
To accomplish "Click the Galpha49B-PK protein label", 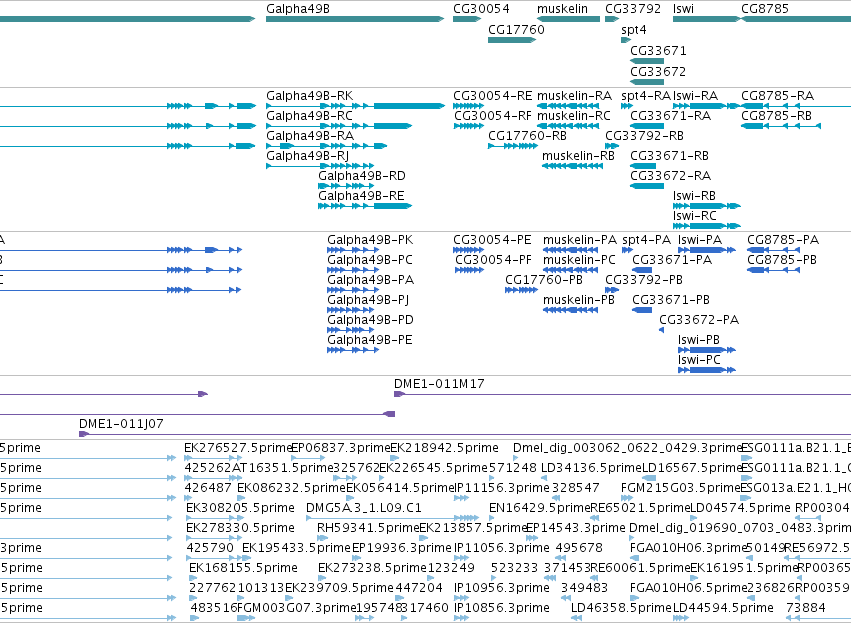I will click(x=370, y=240).
